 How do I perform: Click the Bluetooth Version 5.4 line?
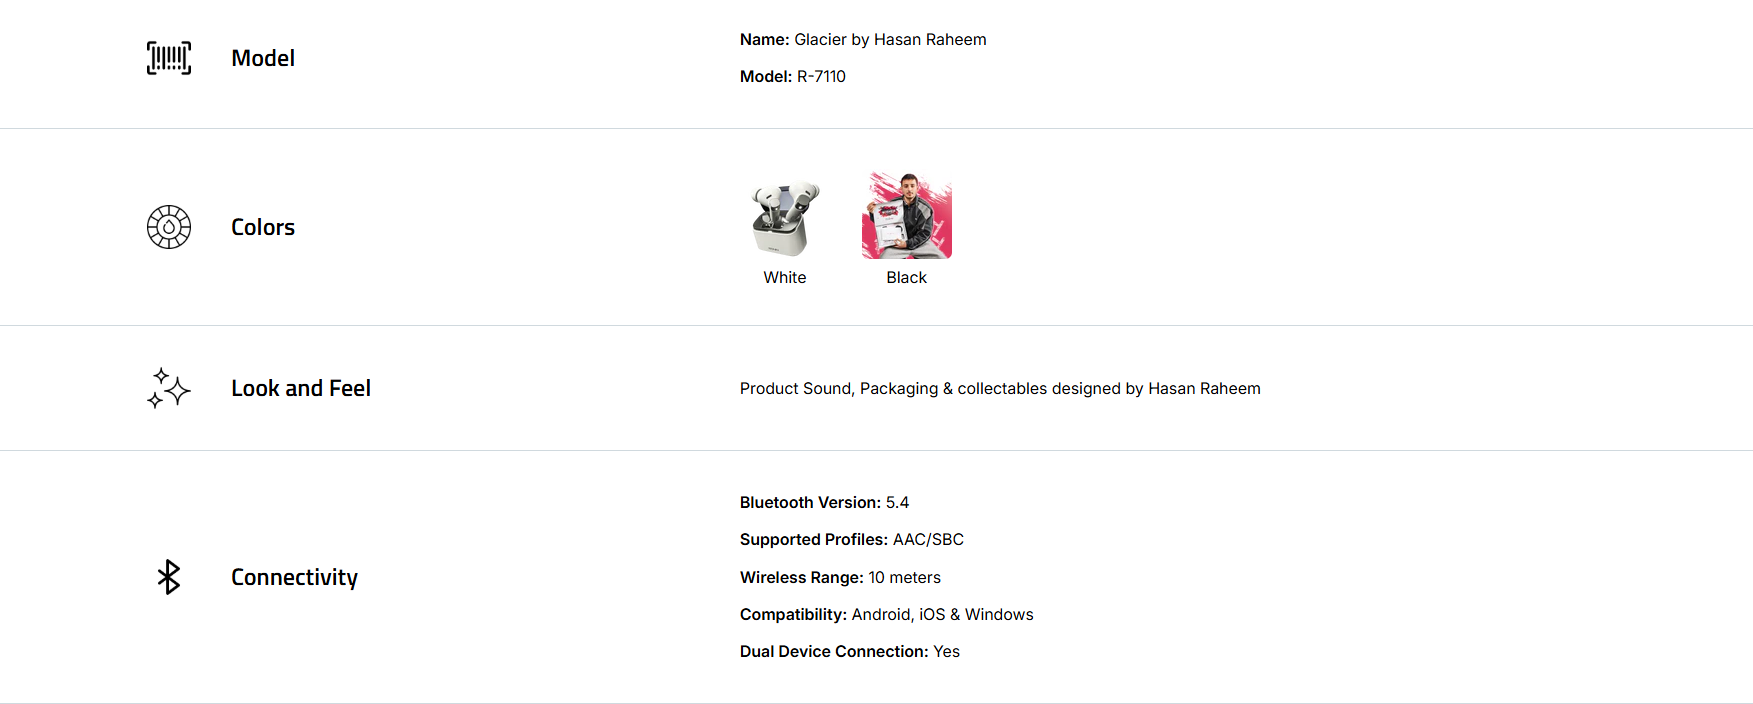[x=824, y=503]
